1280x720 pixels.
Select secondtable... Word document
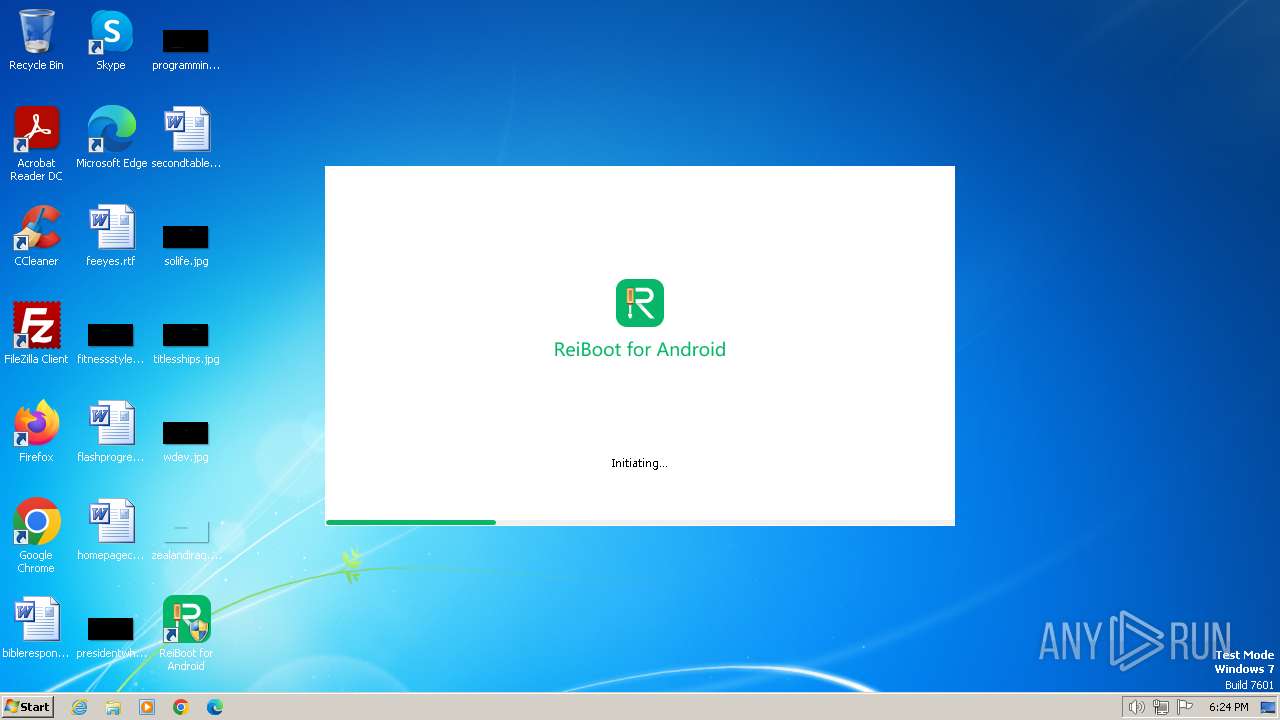click(x=186, y=138)
